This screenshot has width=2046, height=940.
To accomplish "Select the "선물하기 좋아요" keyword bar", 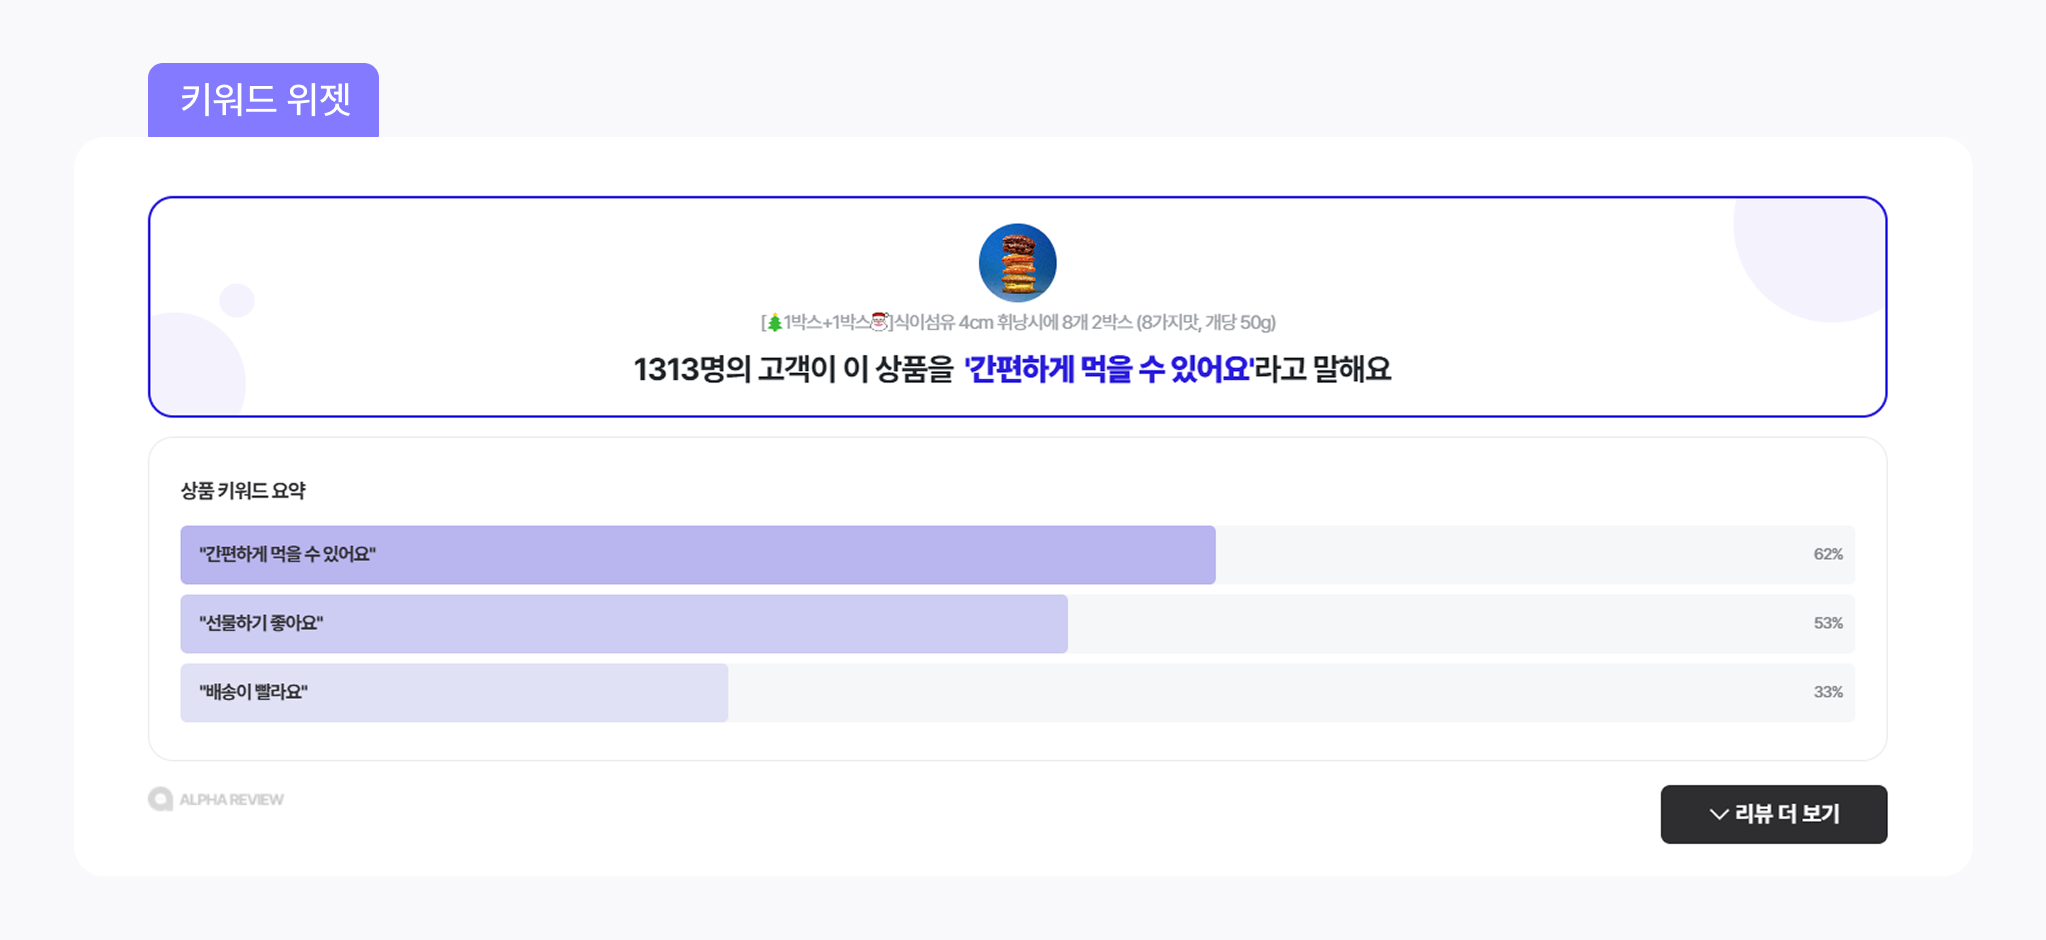I will (x=623, y=623).
